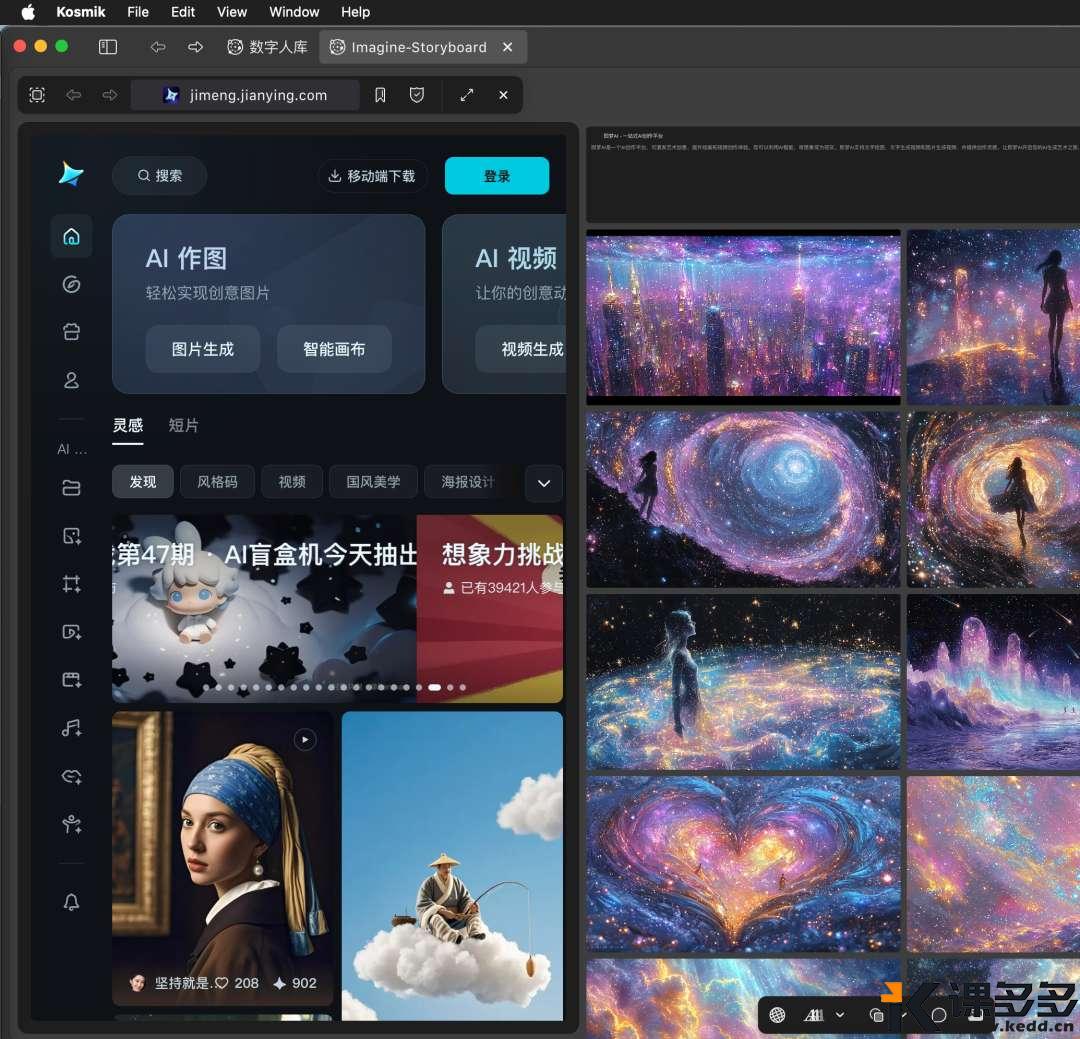Image resolution: width=1080 pixels, height=1039 pixels.
Task: Click the 登录 login button
Action: point(497,176)
